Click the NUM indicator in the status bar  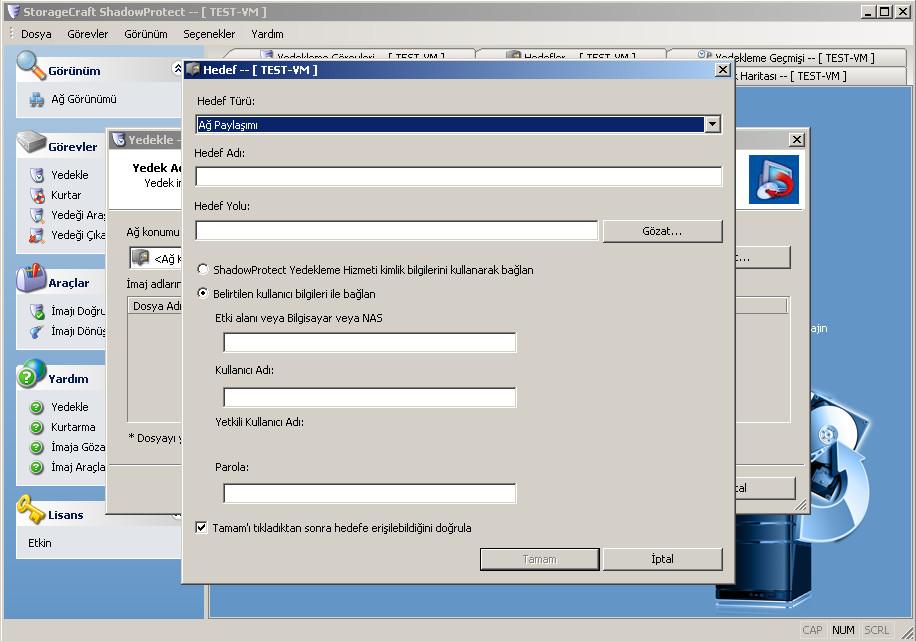point(844,630)
